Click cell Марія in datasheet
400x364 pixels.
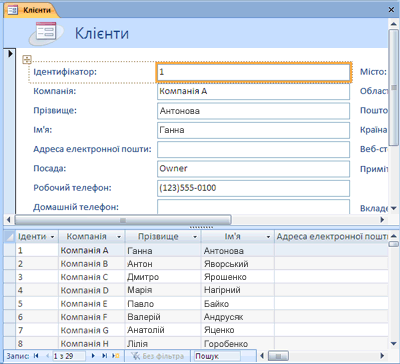click(163, 290)
